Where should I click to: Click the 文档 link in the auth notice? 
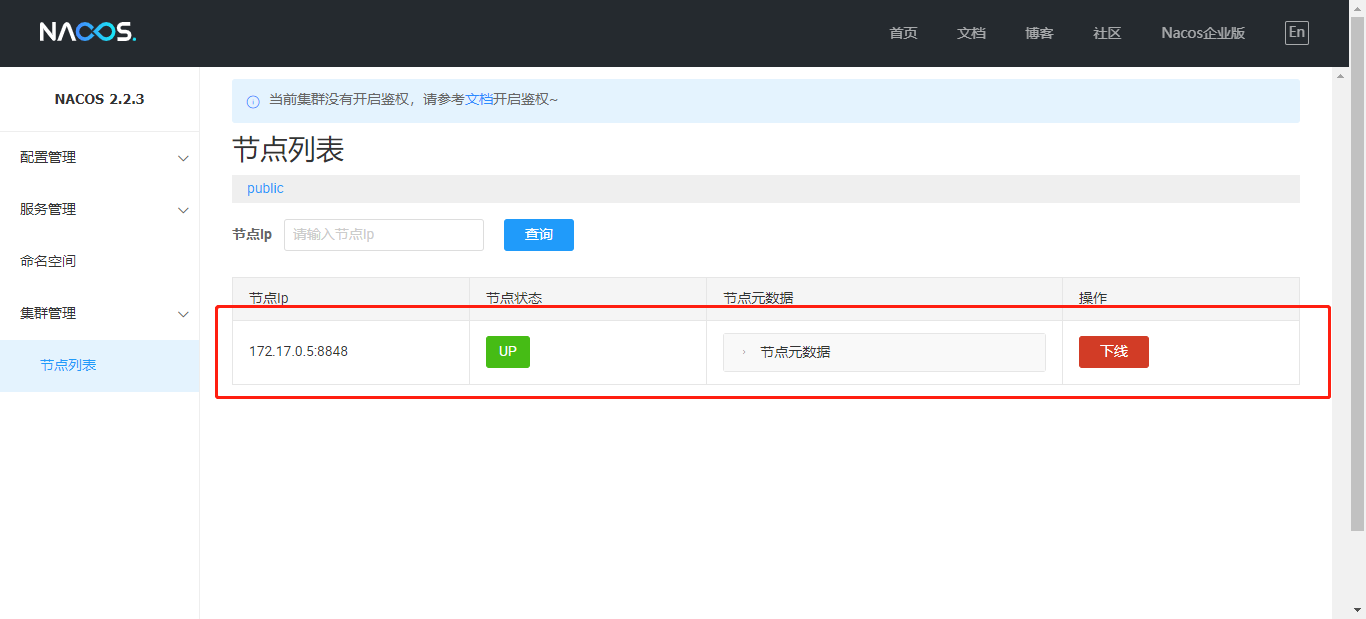479,99
